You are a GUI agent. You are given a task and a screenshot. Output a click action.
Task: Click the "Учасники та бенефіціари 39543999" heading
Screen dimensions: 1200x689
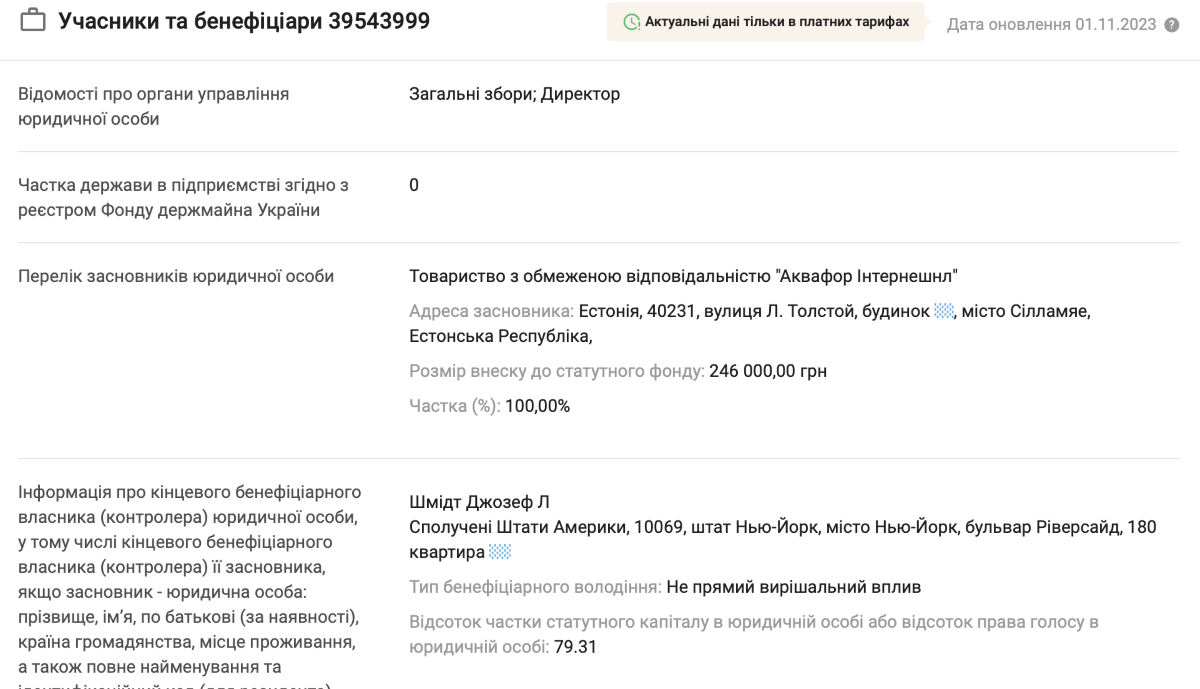tap(244, 21)
